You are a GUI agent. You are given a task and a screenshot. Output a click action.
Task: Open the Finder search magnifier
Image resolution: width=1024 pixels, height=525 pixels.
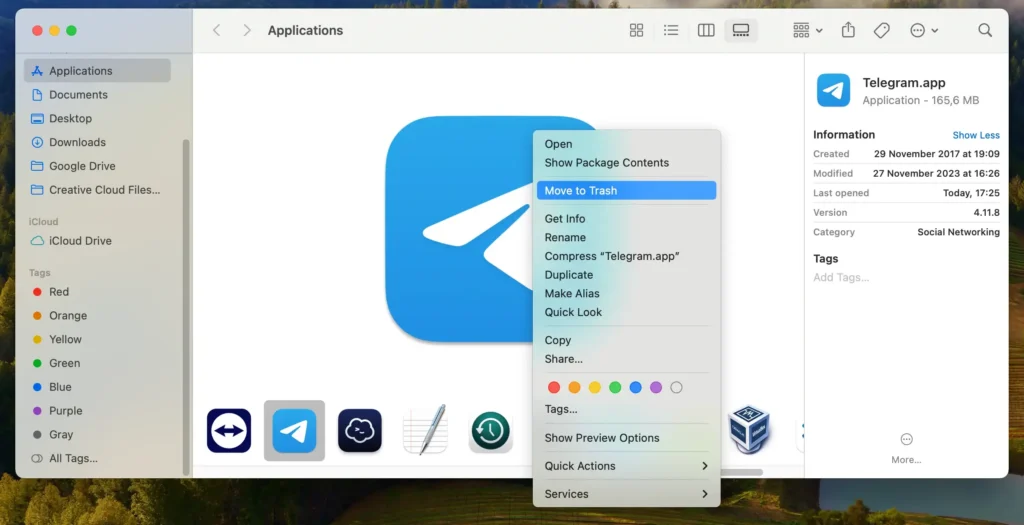(985, 30)
